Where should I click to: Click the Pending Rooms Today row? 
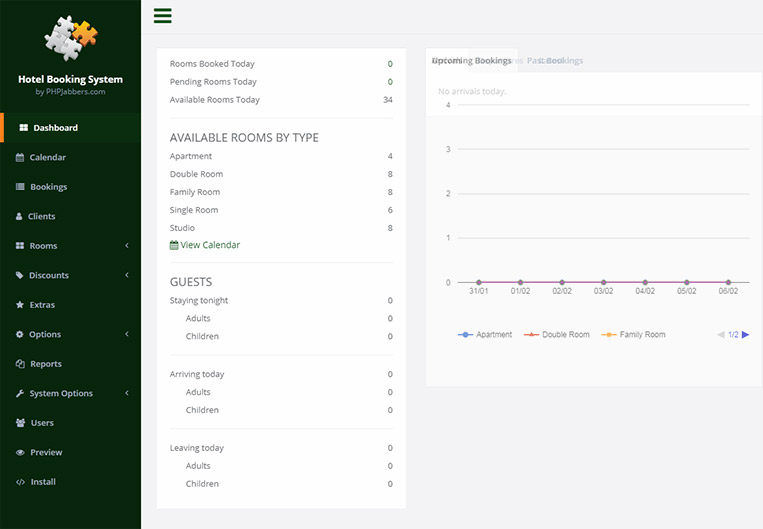tap(281, 82)
